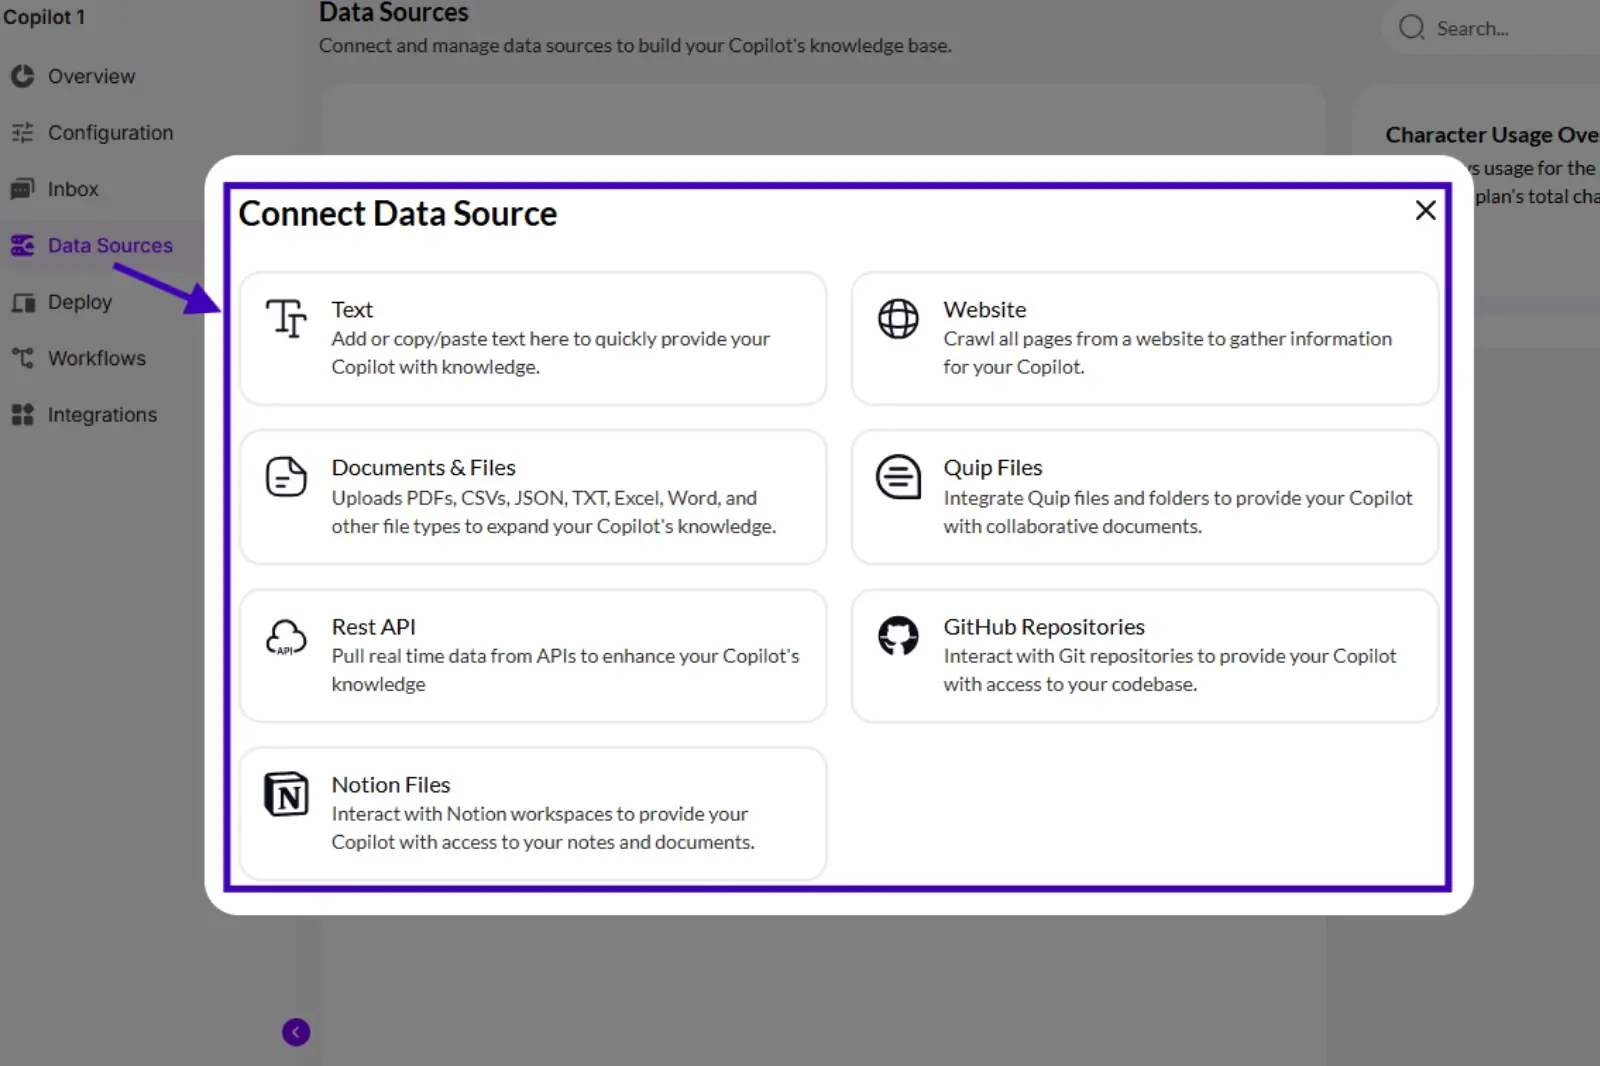Click the 'Integrate Quip files and folders' description
Viewport: 1600px width, 1066px height.
click(1178, 511)
